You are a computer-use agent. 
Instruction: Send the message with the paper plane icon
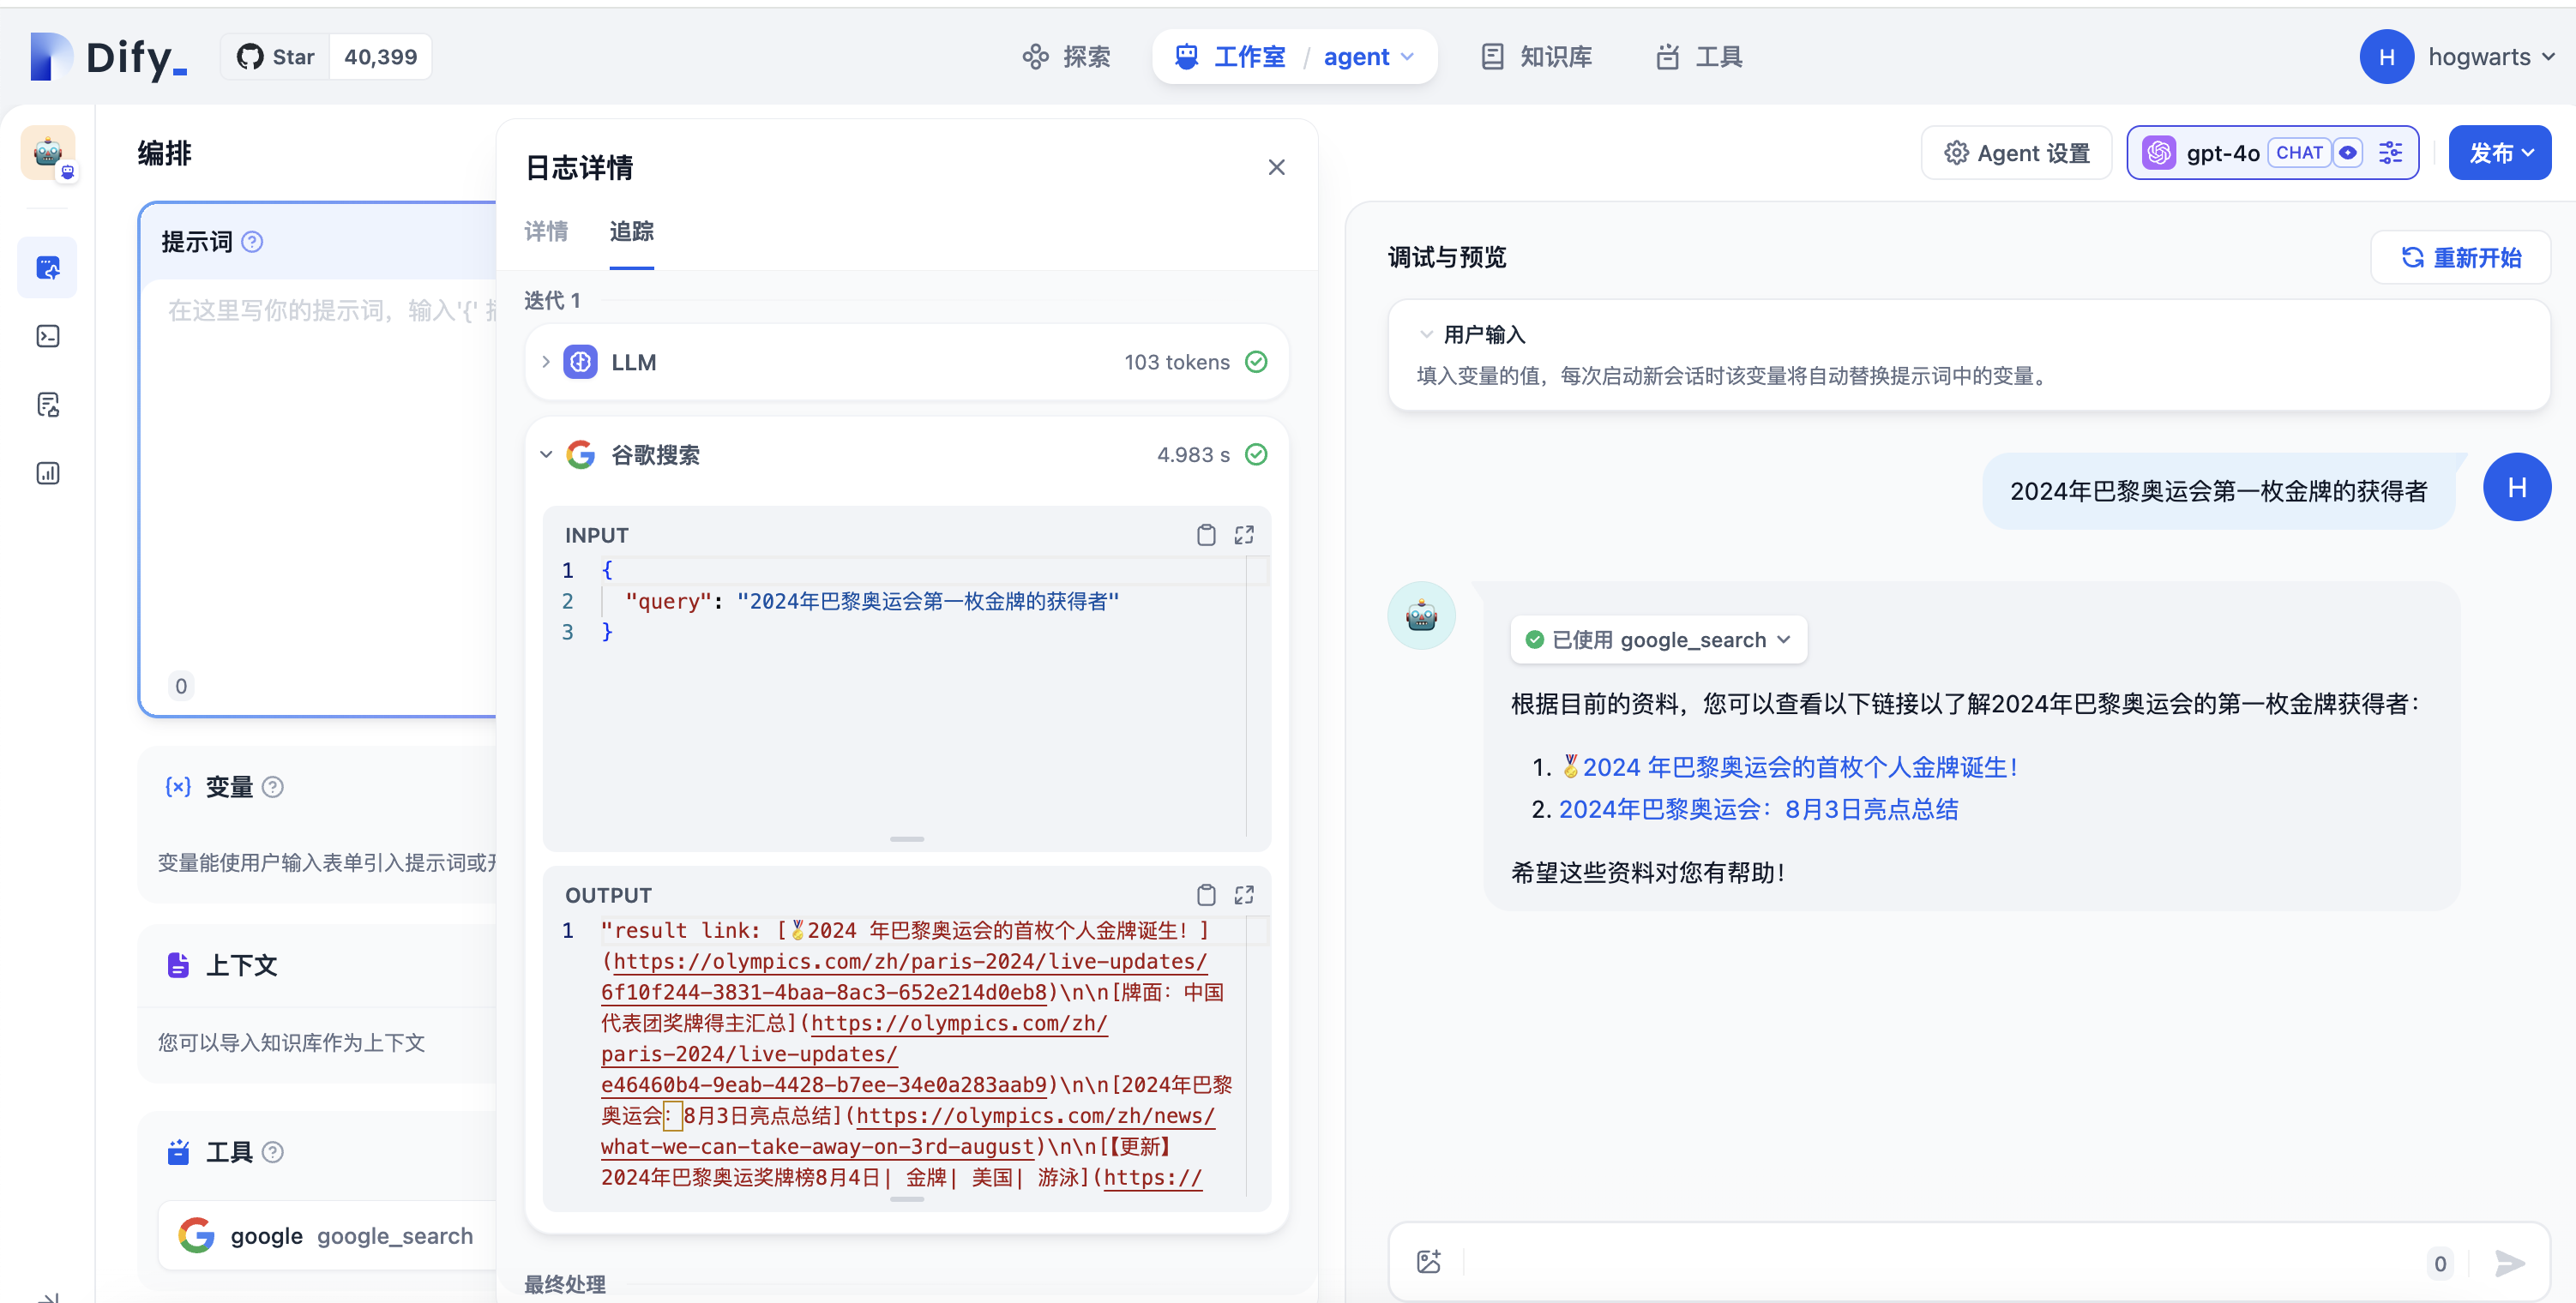[x=2507, y=1261]
